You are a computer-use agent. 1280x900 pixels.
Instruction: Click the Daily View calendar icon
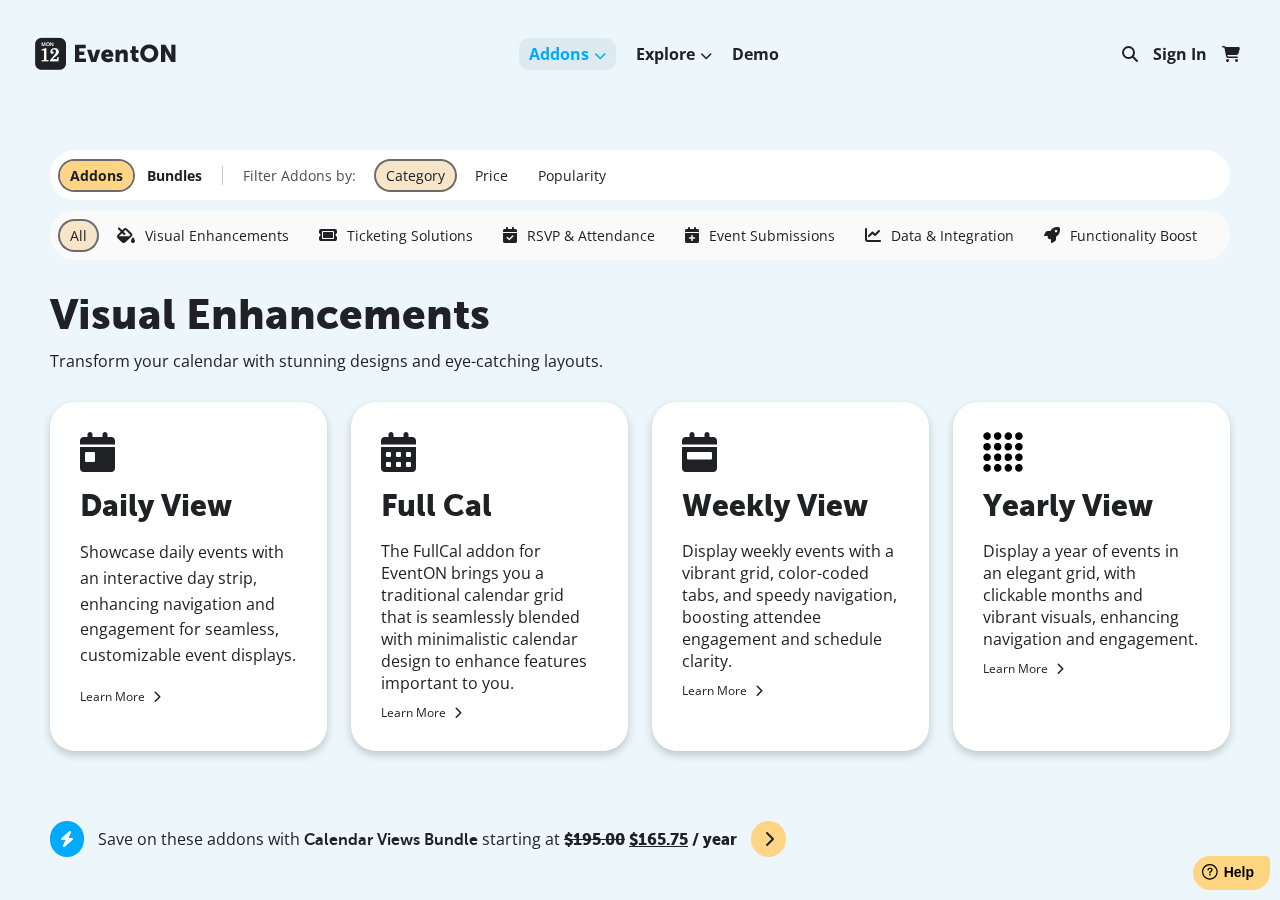coord(97,452)
